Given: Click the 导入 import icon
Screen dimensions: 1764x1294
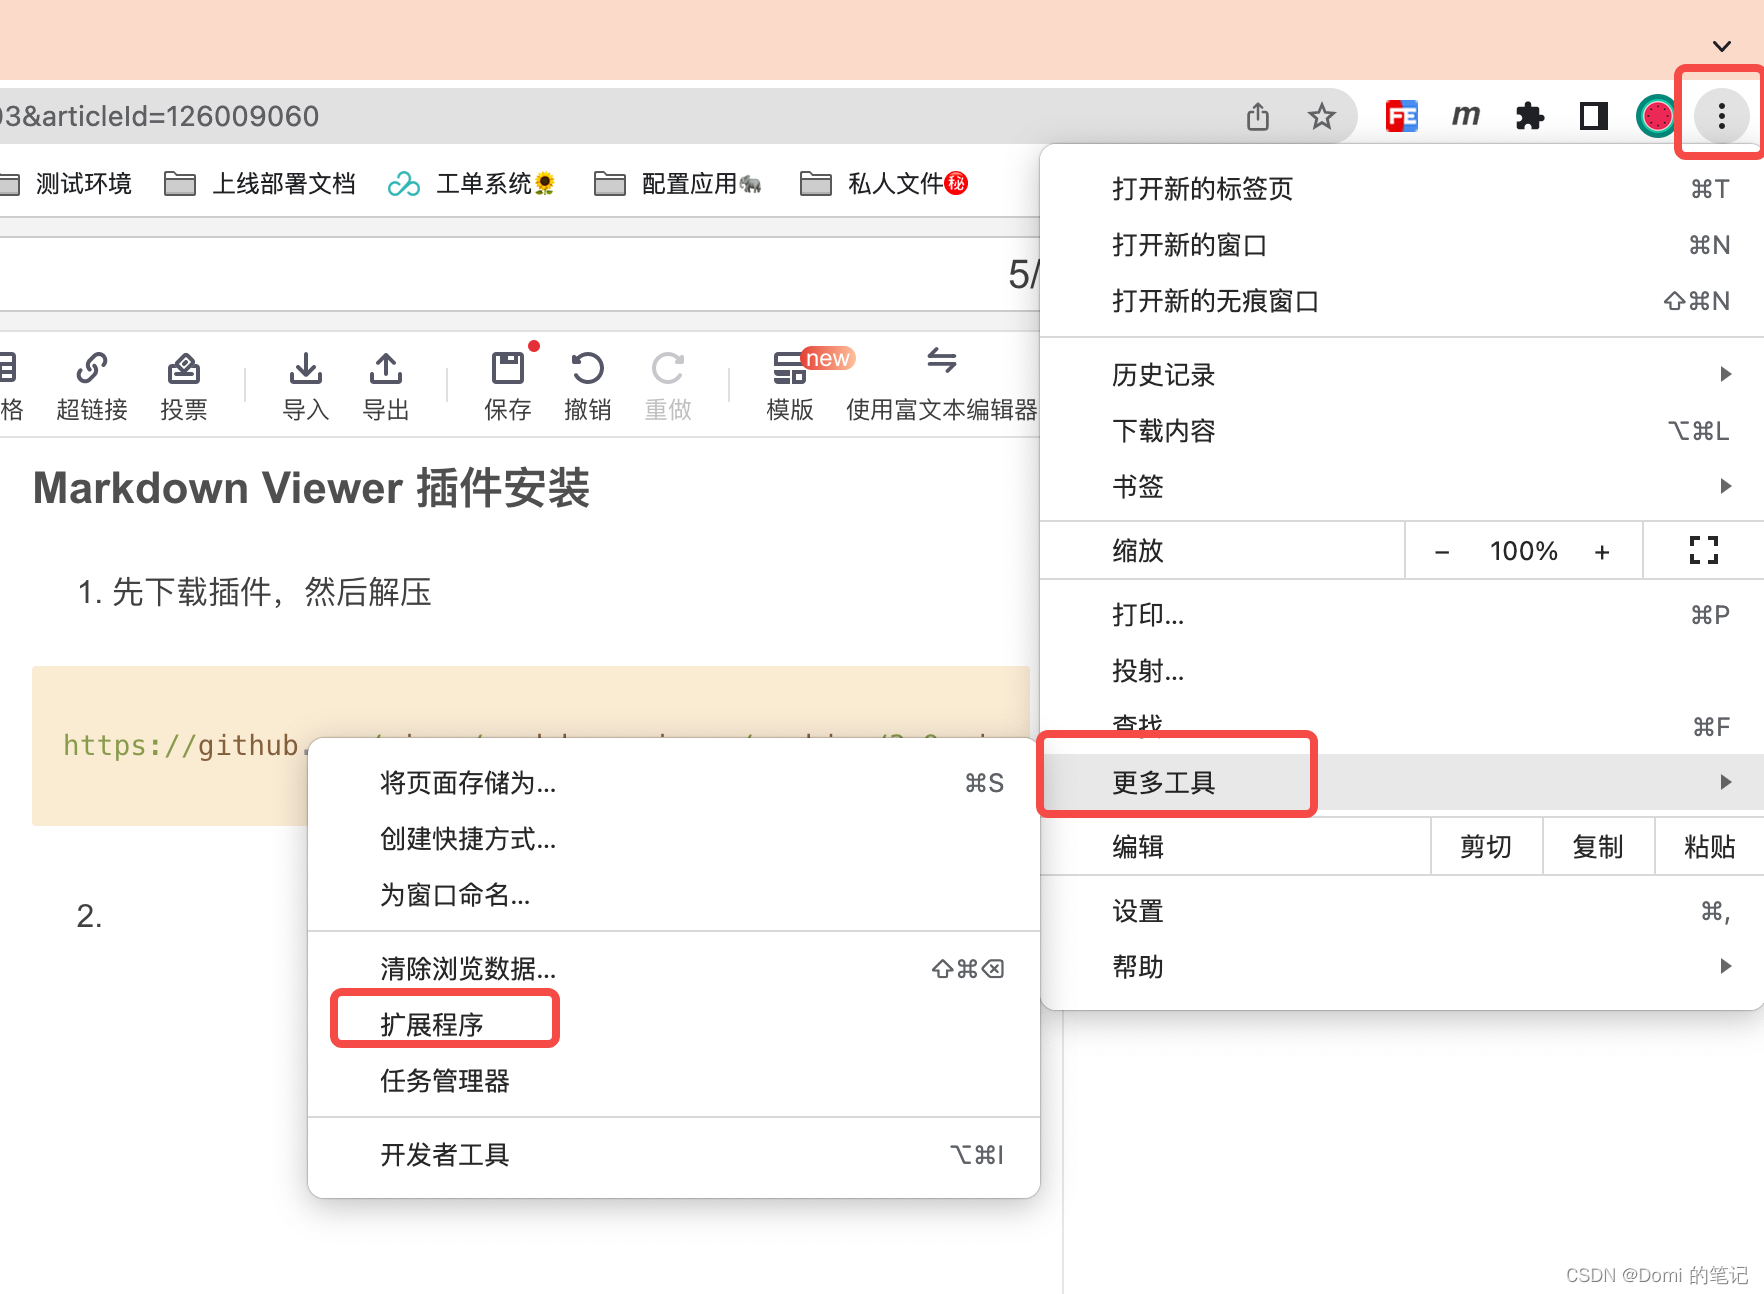Looking at the screenshot, I should click(306, 386).
